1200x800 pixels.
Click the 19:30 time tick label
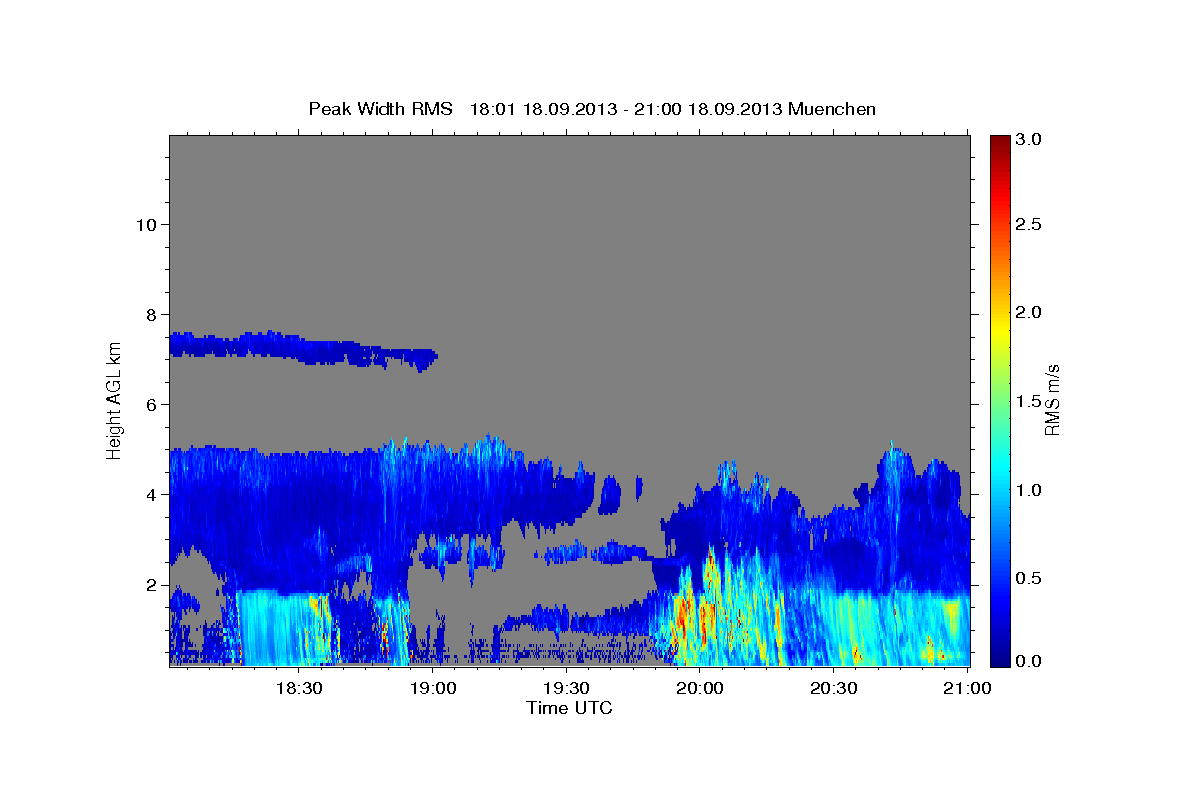point(565,688)
